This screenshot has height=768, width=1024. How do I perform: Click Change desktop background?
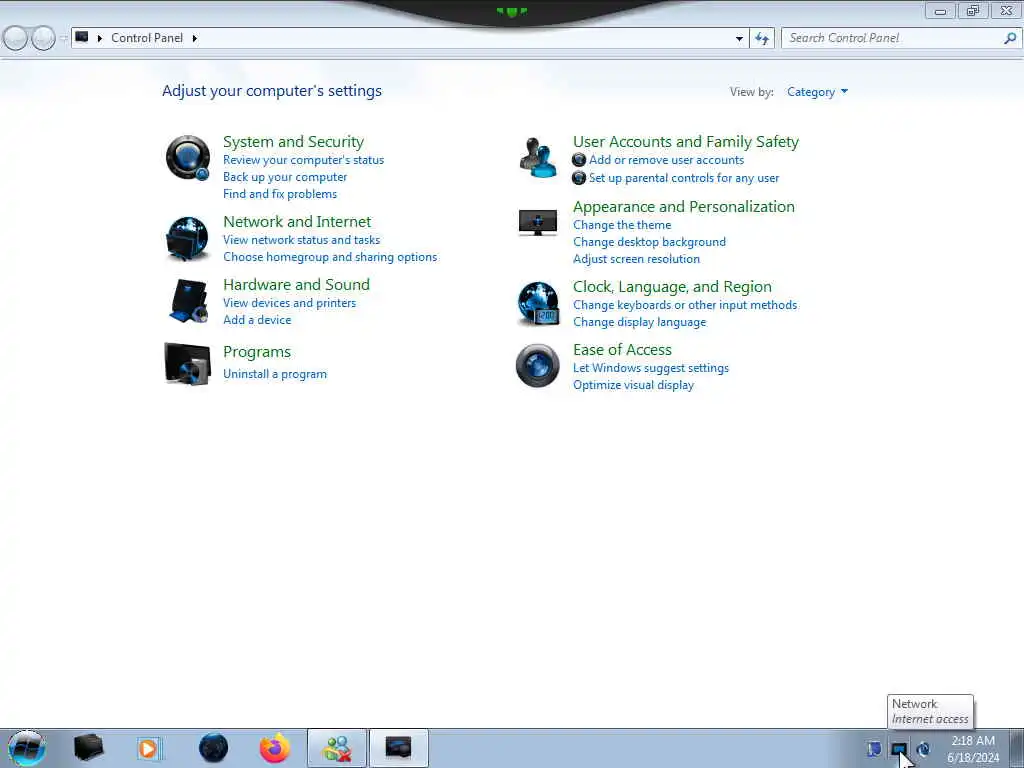(x=649, y=242)
